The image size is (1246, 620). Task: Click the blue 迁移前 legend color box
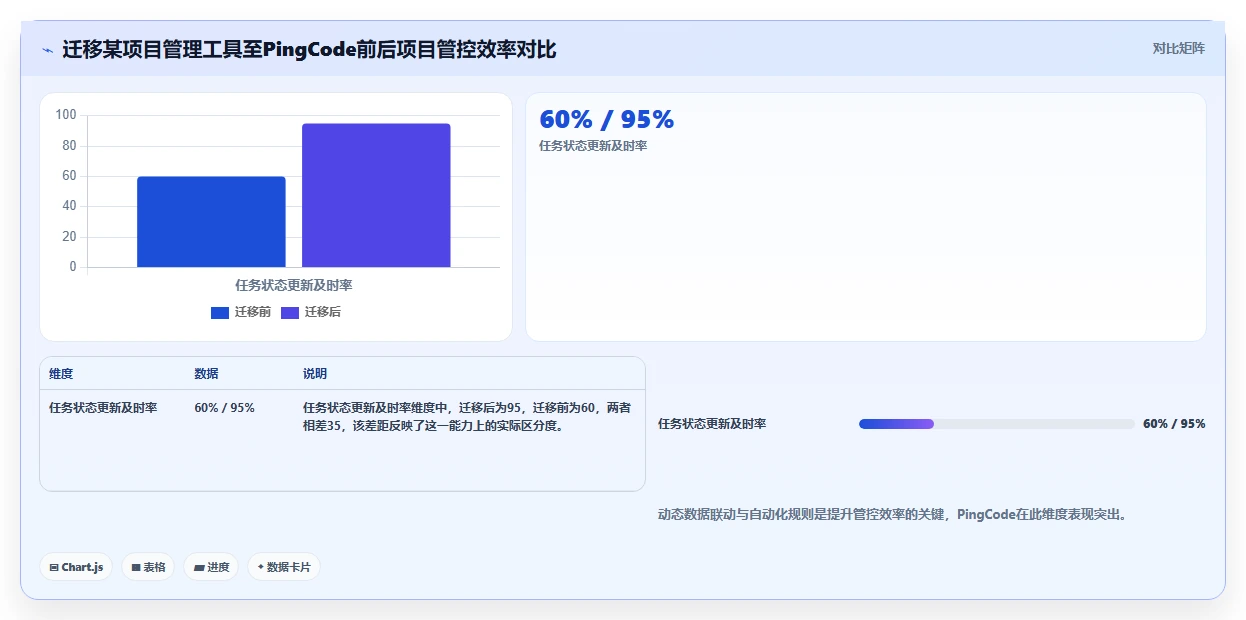220,313
